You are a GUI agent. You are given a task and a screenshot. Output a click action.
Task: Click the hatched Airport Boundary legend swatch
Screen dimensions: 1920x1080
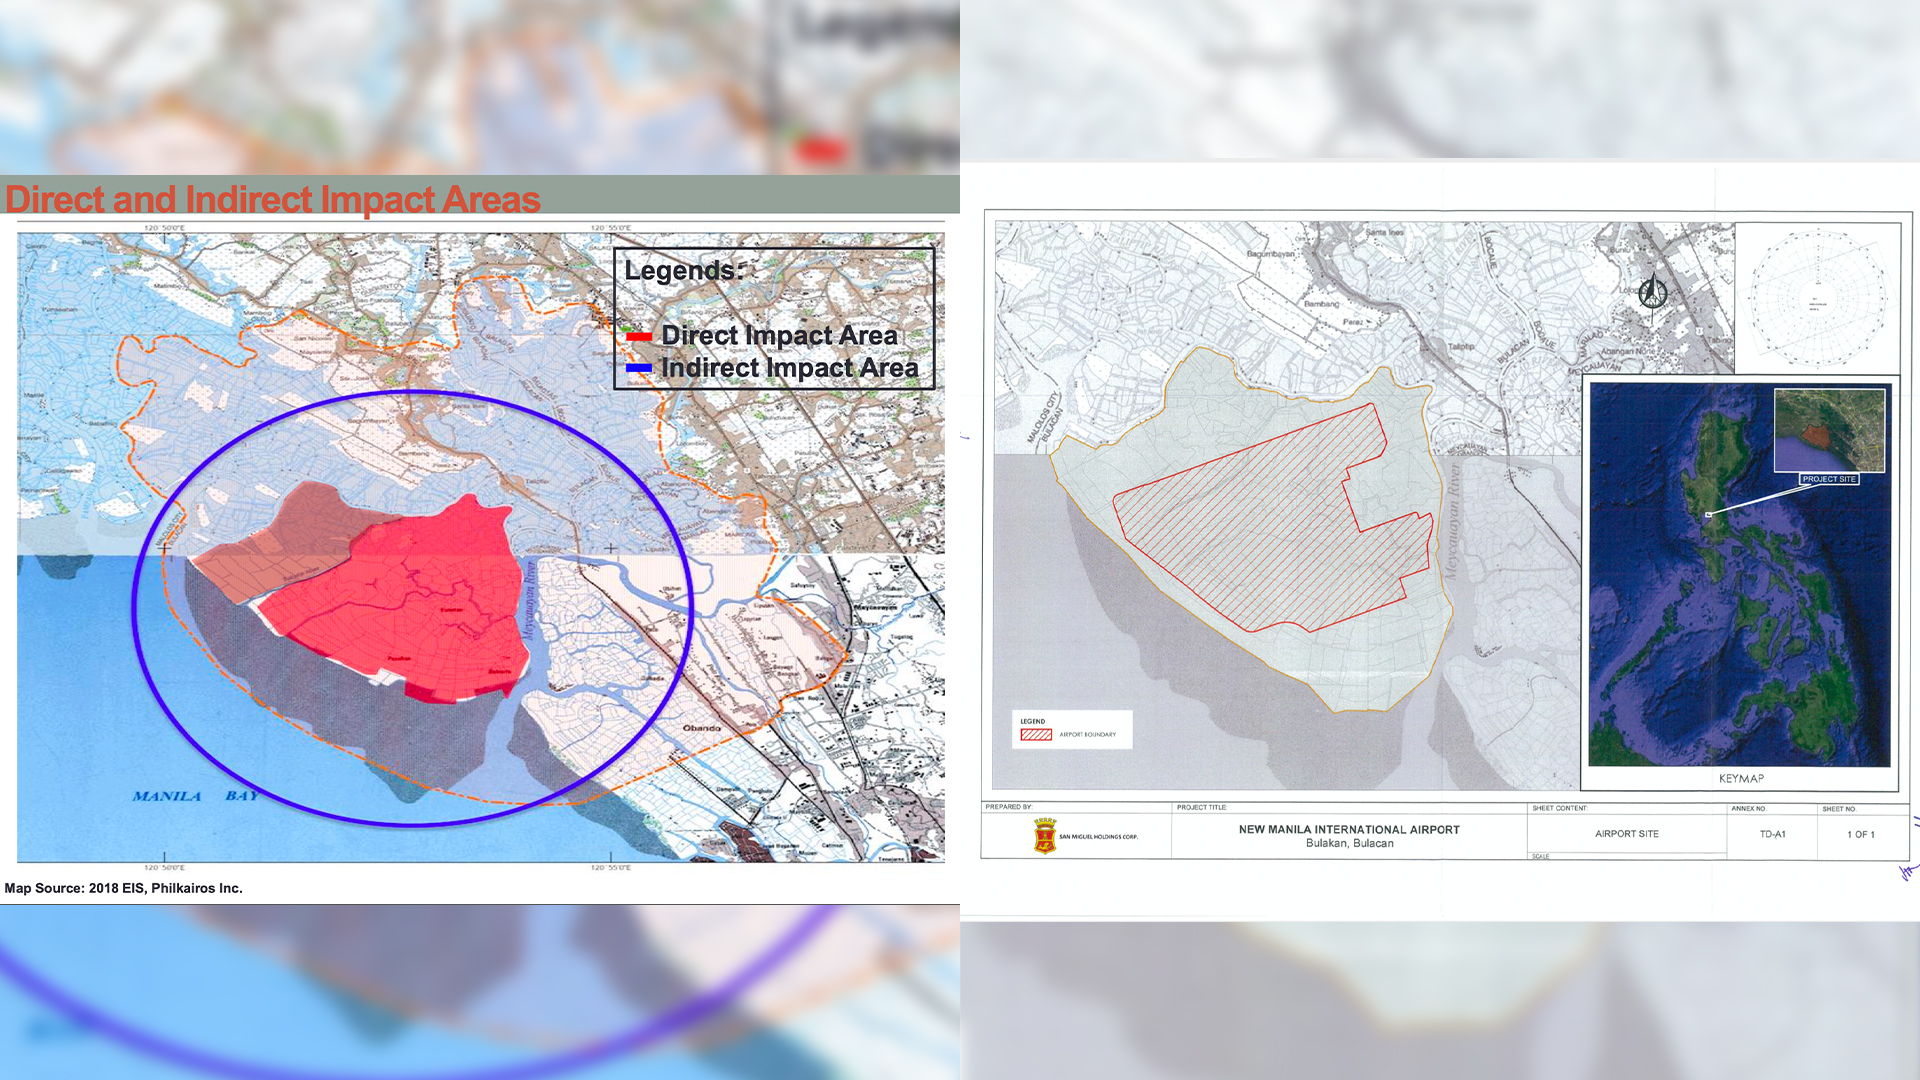click(x=1036, y=734)
